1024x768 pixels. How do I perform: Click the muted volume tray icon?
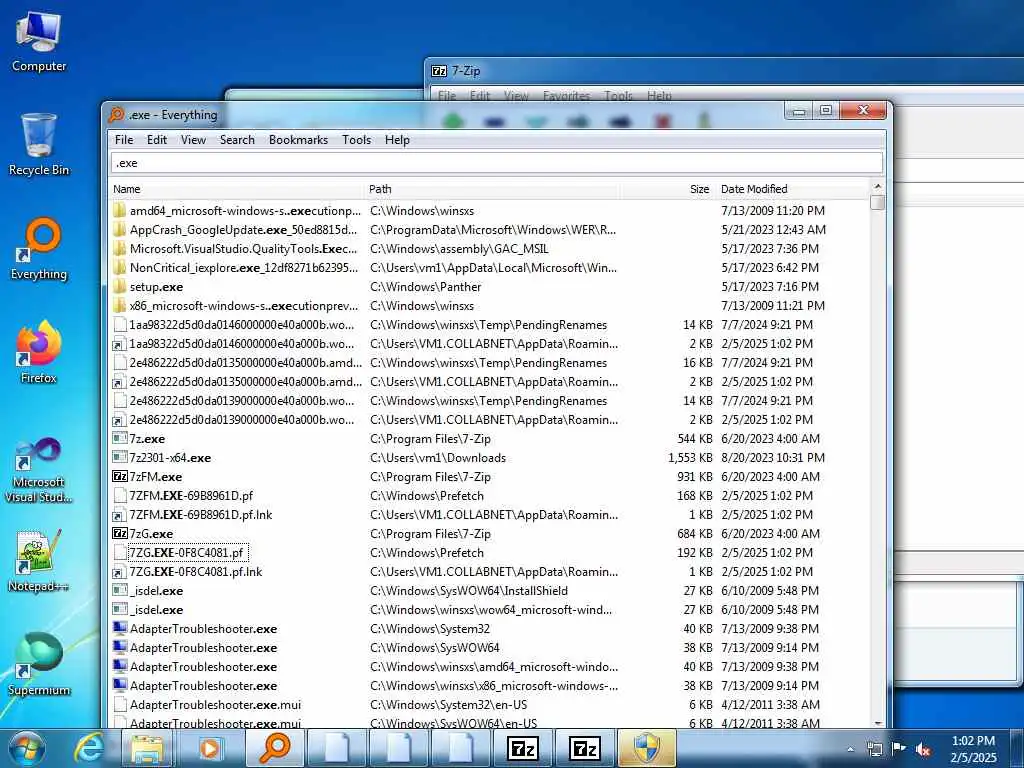[x=923, y=750]
